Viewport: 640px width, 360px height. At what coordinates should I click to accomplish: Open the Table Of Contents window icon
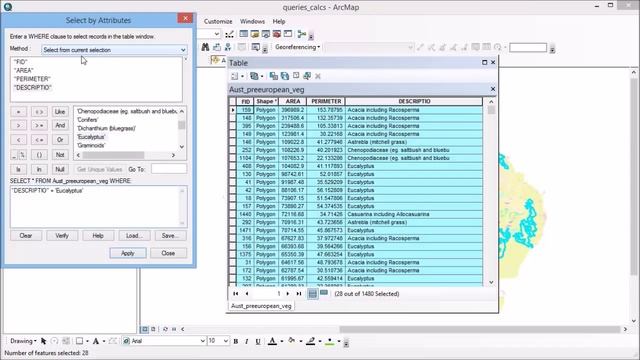[x=244, y=34]
